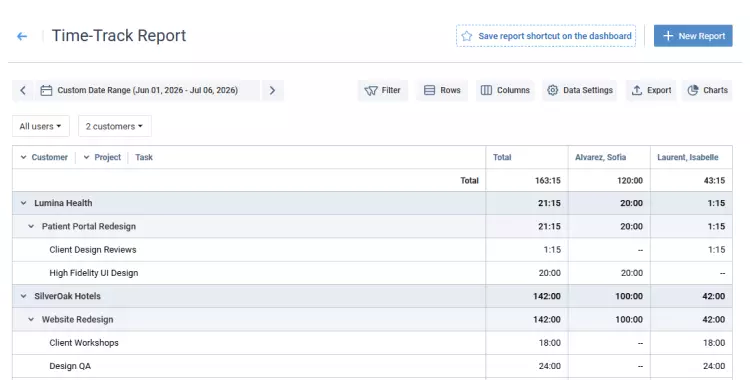Click the Laurent, Isabelle column header
Viewport: 750px width, 380px height.
pyautogui.click(x=687, y=157)
